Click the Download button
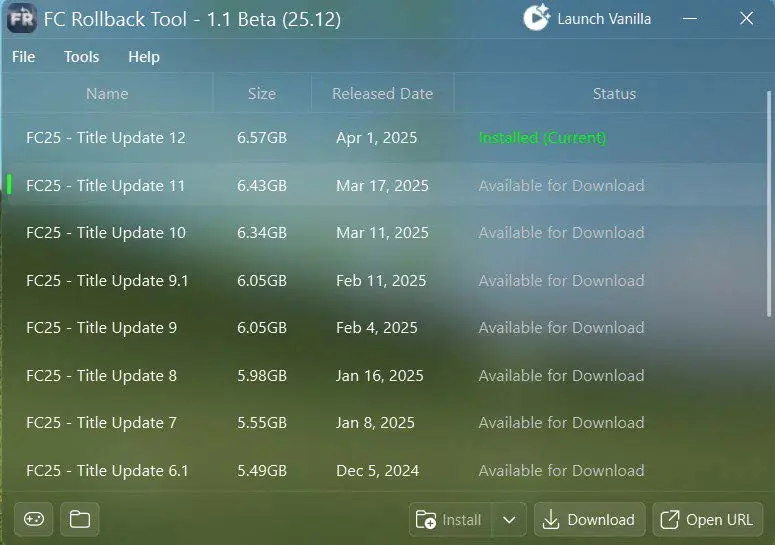This screenshot has height=545, width=775. [589, 520]
